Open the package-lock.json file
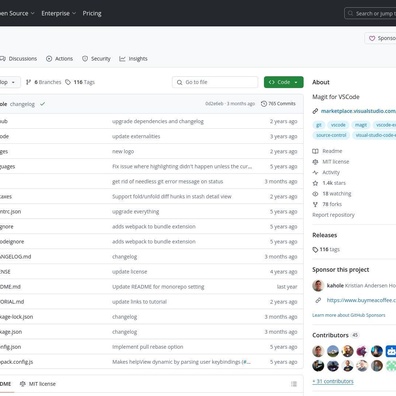 pyautogui.click(x=16, y=317)
